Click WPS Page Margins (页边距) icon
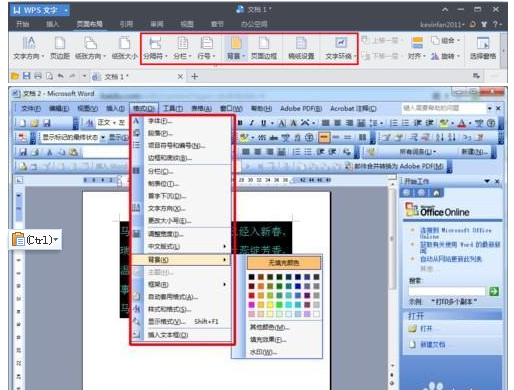Image resolution: width=514 pixels, height=390 pixels. 60,49
